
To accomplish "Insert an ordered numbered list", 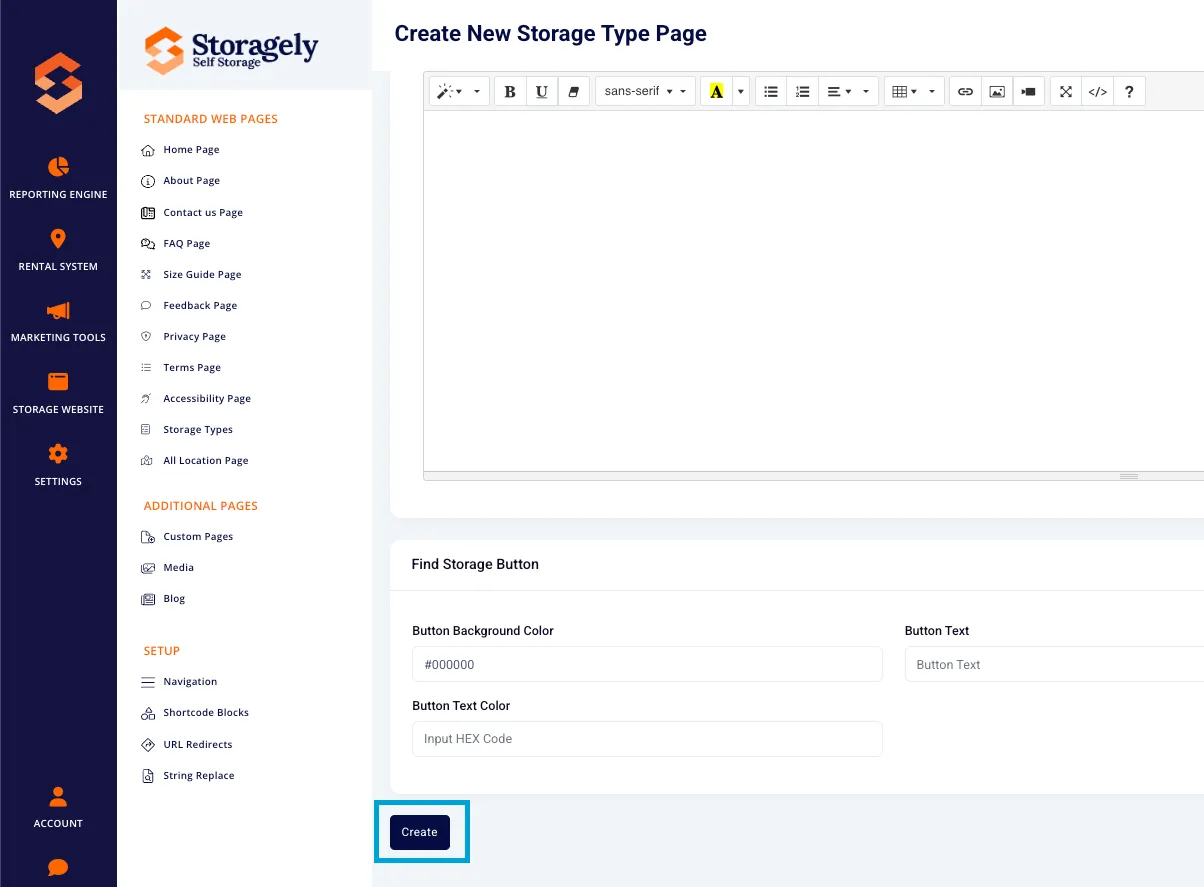I will 802,91.
